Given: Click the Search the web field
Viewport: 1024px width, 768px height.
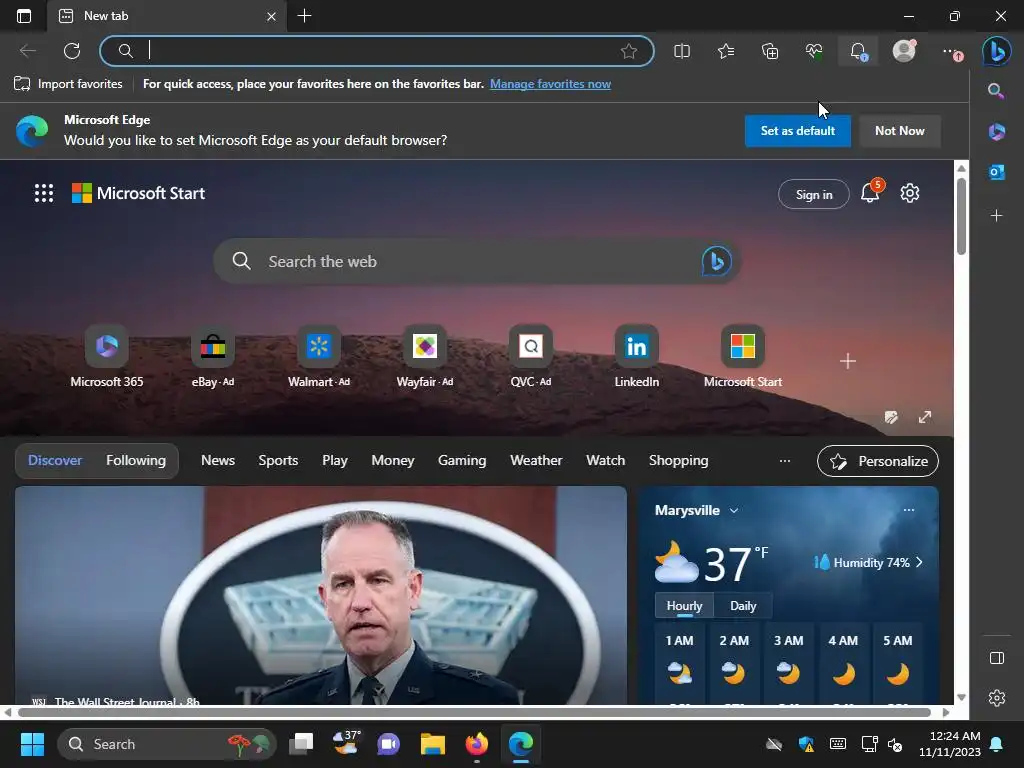Looking at the screenshot, I should (x=477, y=261).
